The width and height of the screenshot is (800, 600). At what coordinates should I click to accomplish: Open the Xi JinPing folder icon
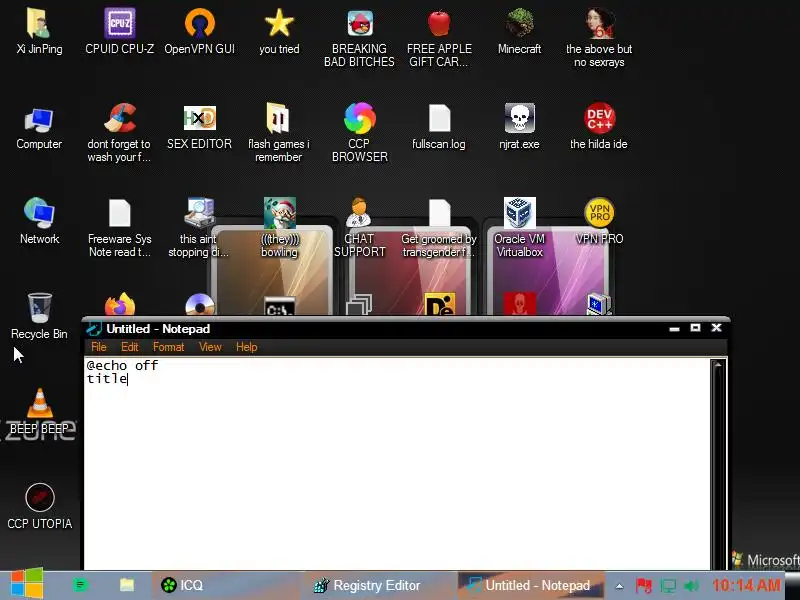tap(39, 23)
